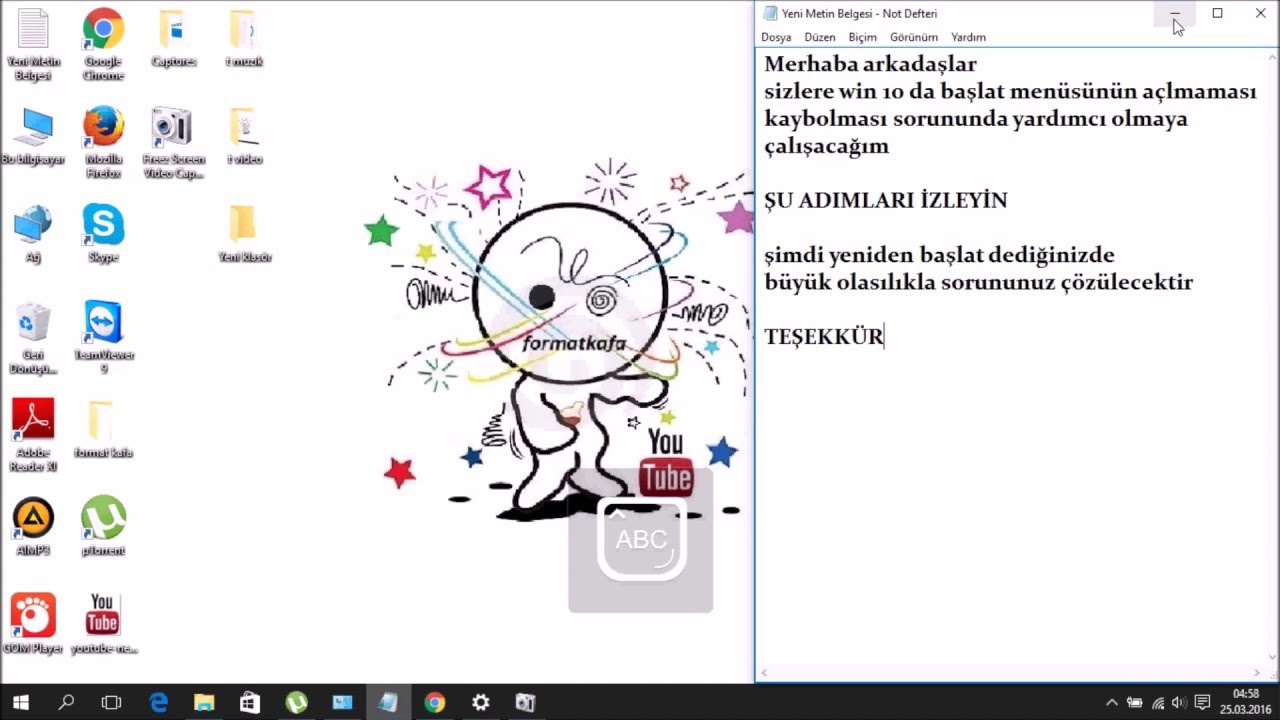Select the Geri Dönüşüm recycle bin icon
Viewport: 1280px width, 720px height.
pyautogui.click(x=33, y=337)
